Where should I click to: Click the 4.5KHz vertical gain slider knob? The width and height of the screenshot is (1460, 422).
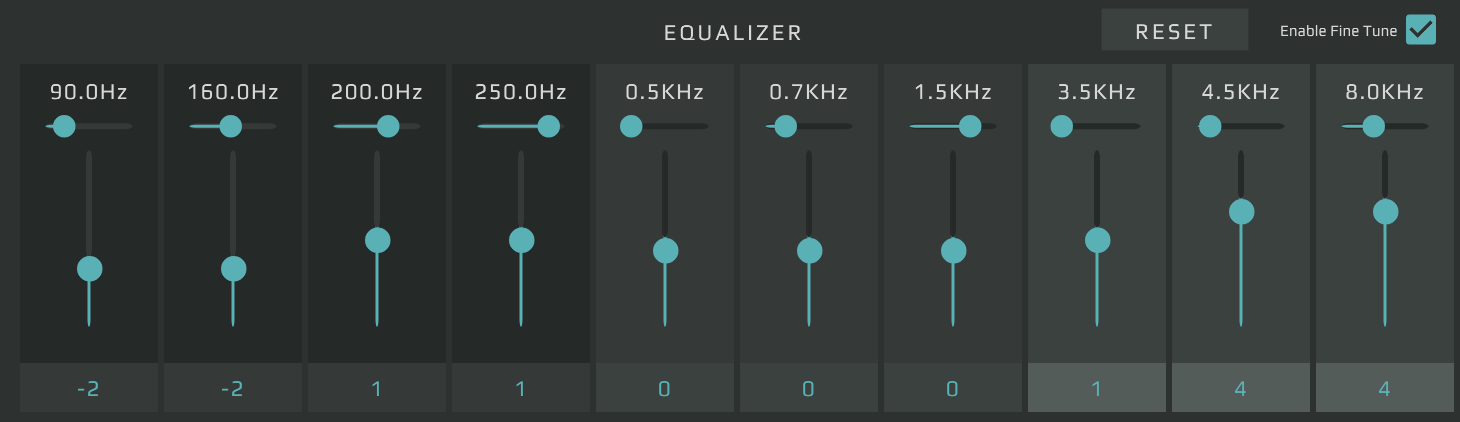[x=1241, y=212]
